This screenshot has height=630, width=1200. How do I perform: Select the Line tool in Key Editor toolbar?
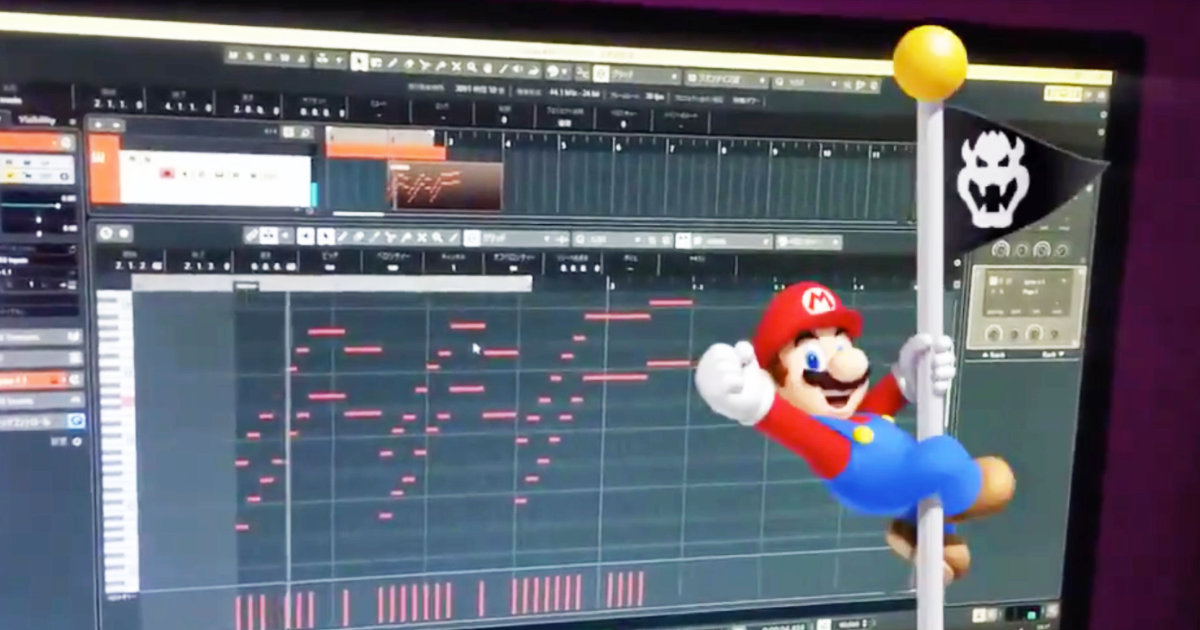(x=454, y=238)
